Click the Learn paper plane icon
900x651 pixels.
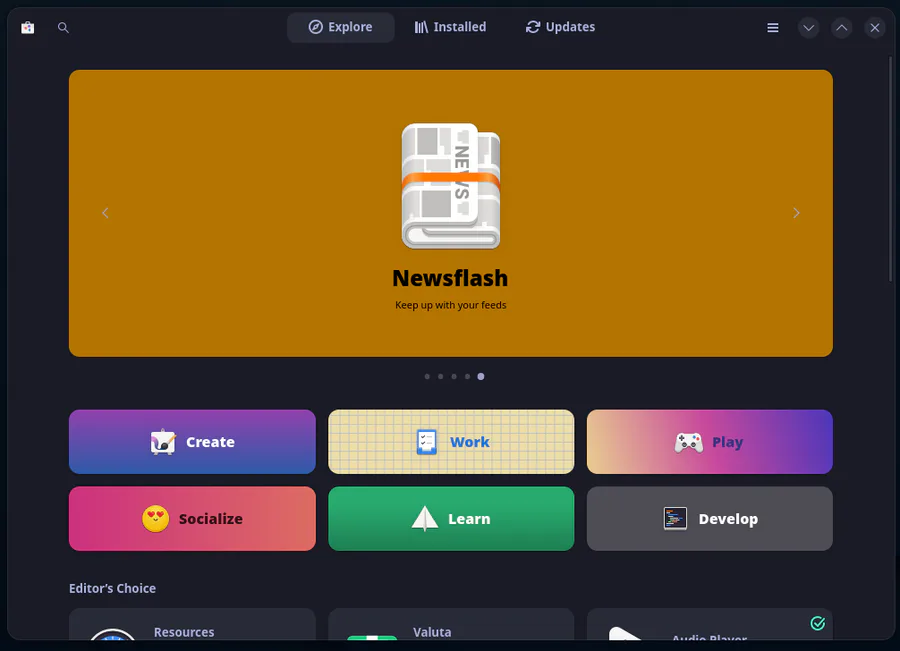[x=425, y=518]
